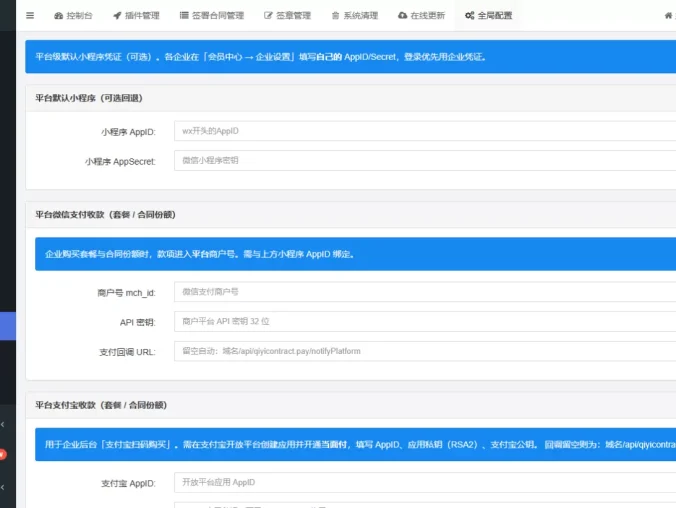Focus the 小程序 AppSecret input field
Viewport: 676px width, 508px height.
tap(425, 160)
